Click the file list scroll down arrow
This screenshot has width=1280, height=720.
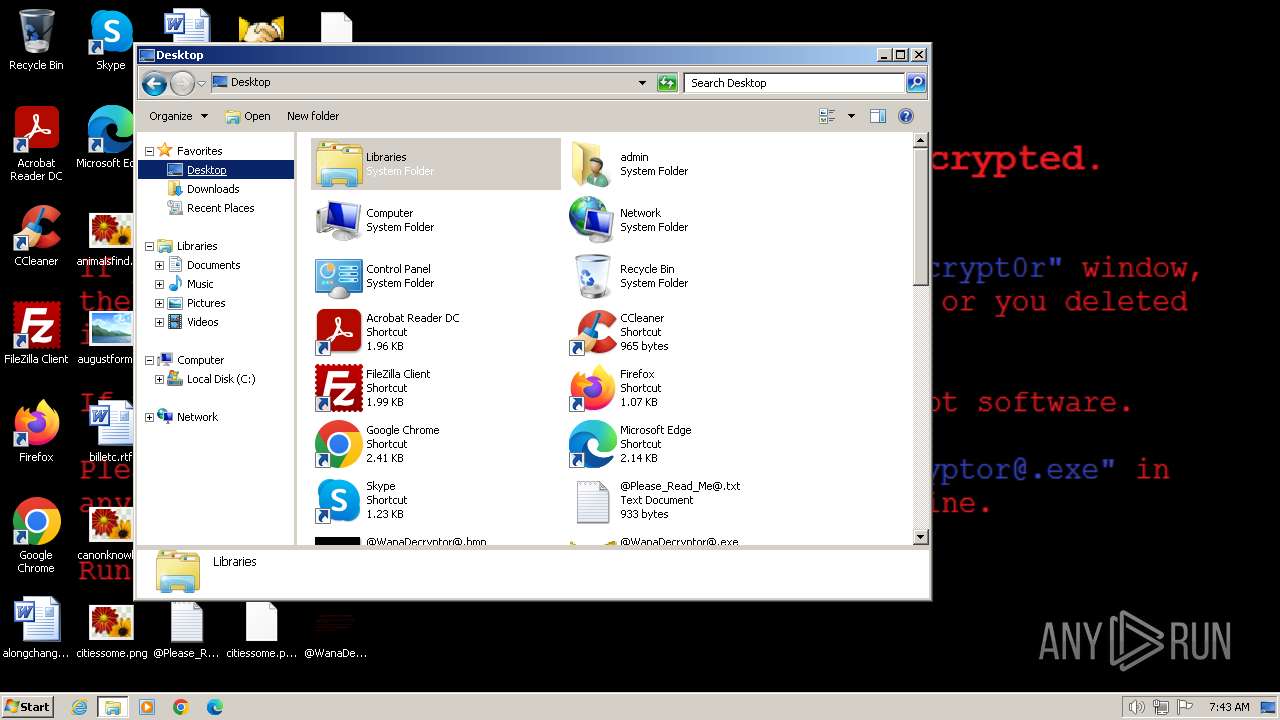(x=921, y=537)
